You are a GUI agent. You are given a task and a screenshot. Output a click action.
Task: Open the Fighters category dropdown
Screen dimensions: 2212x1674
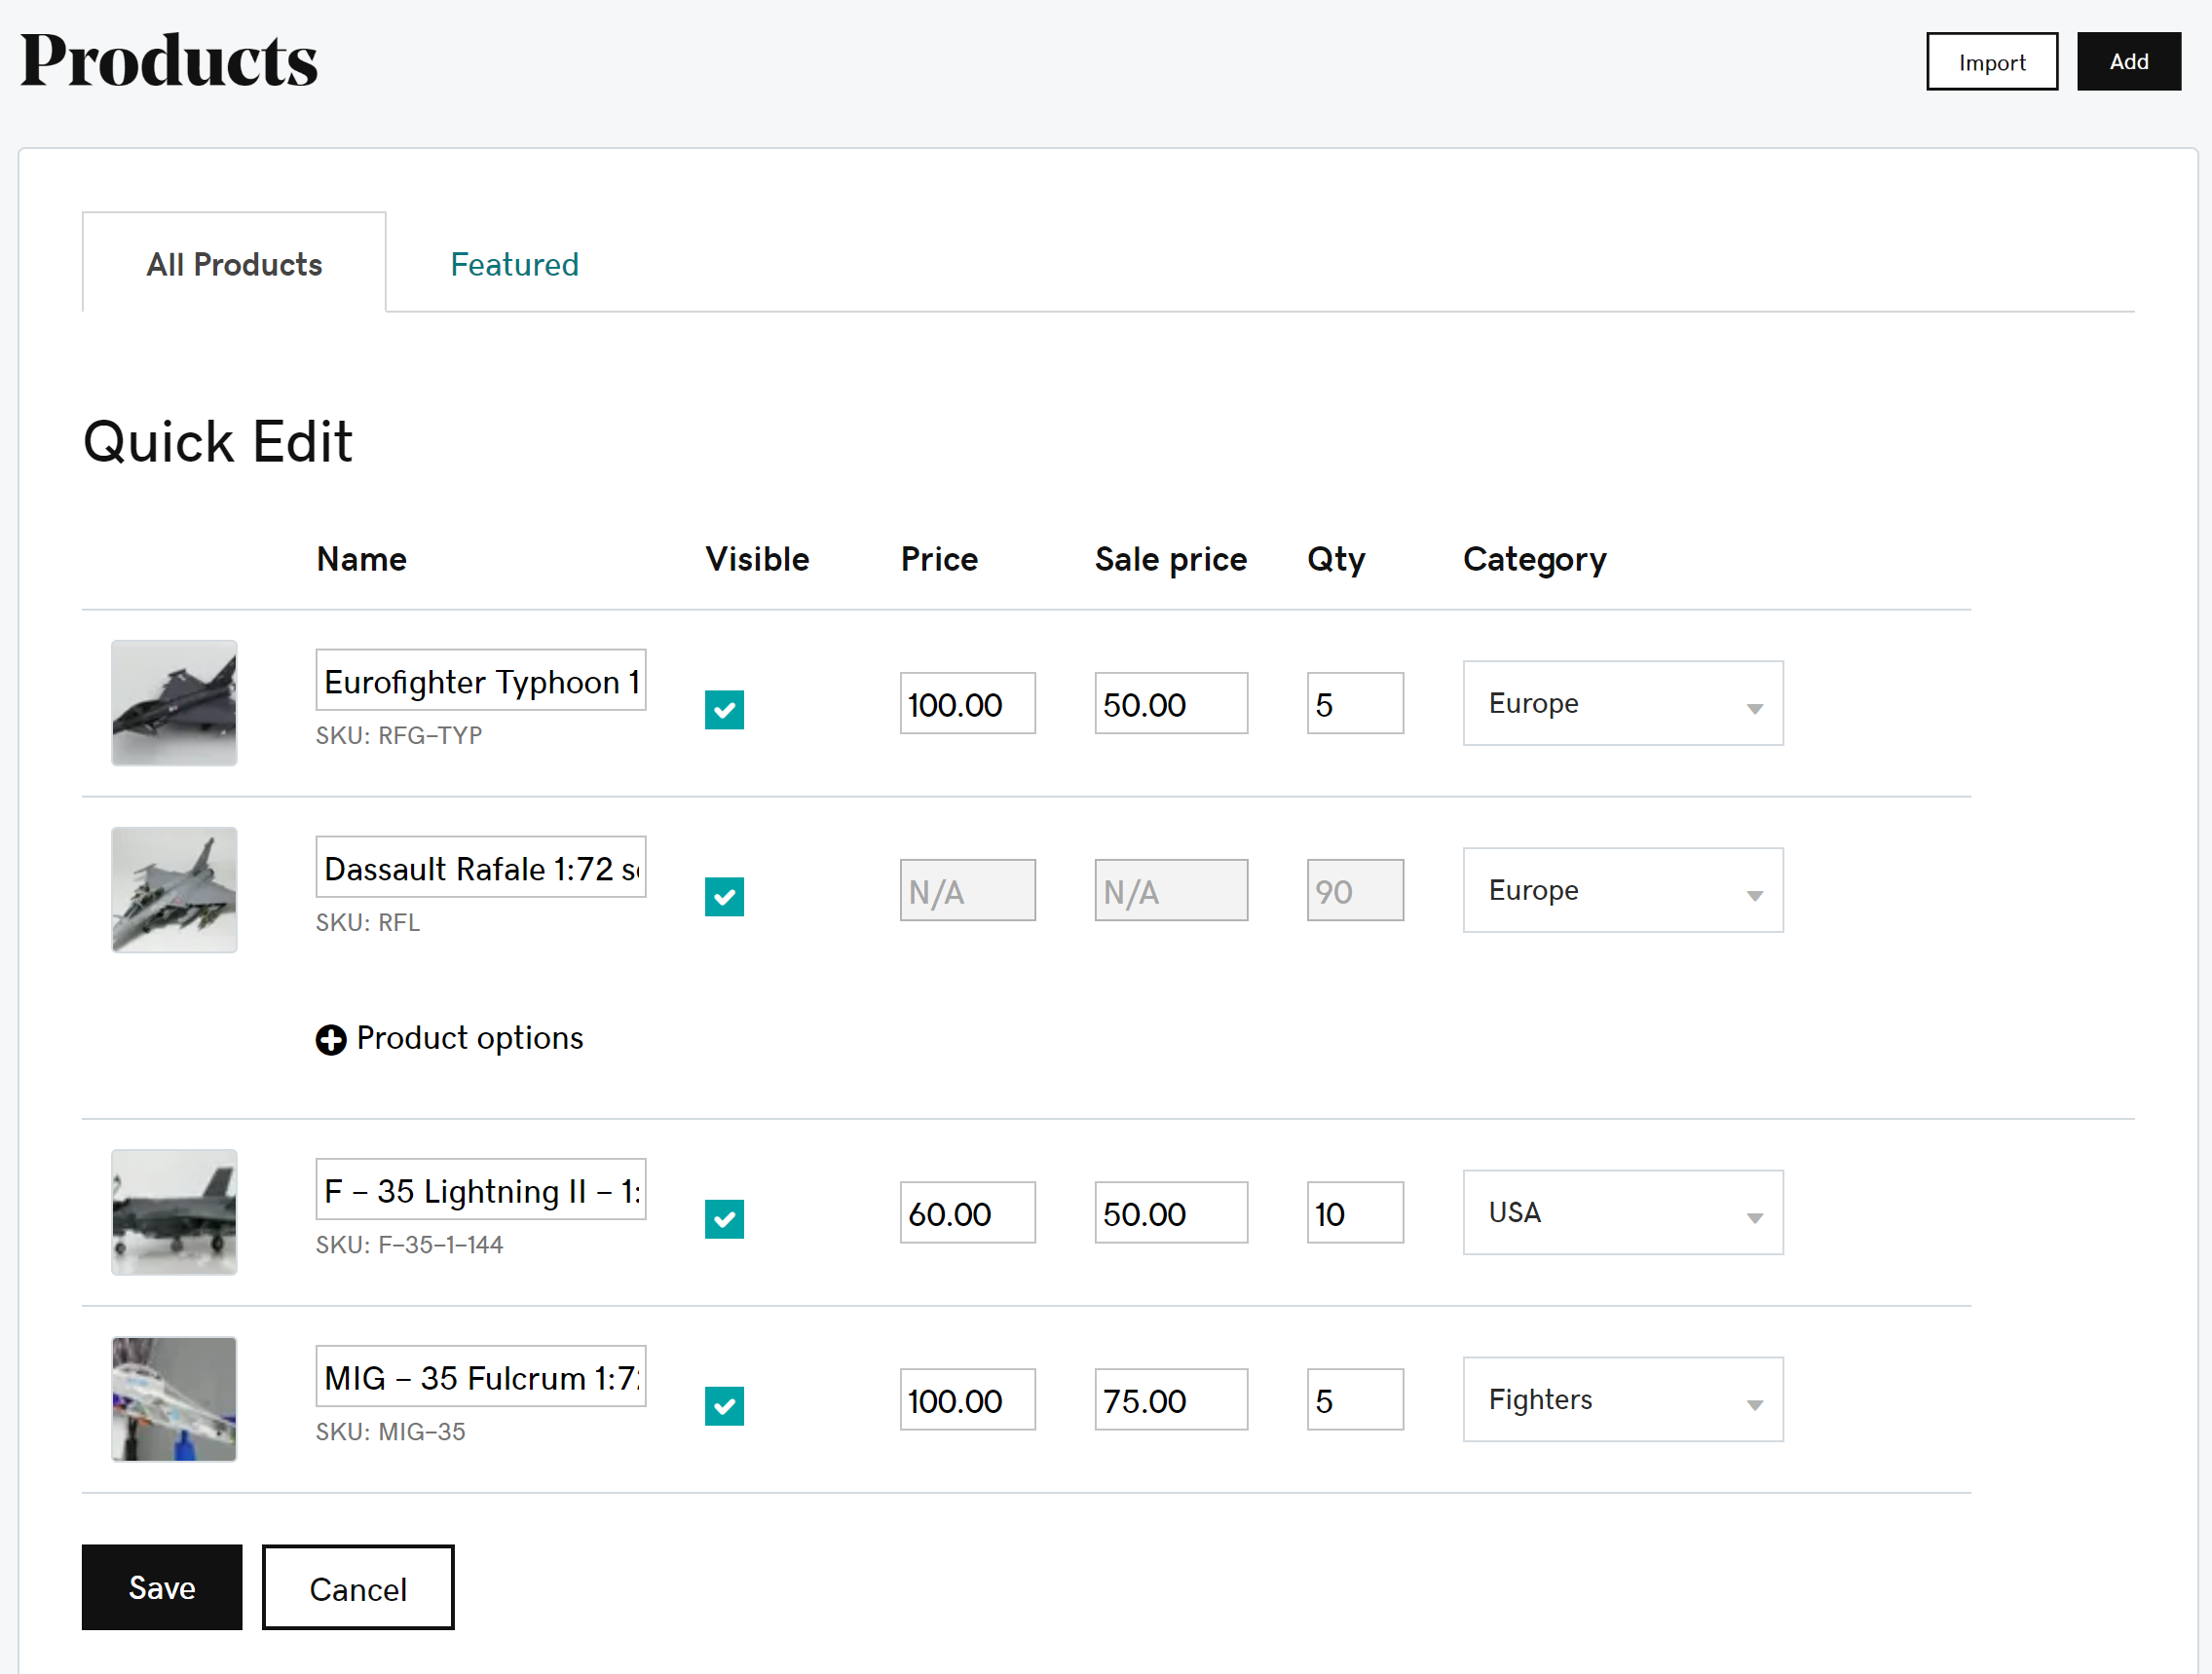coord(1622,1399)
